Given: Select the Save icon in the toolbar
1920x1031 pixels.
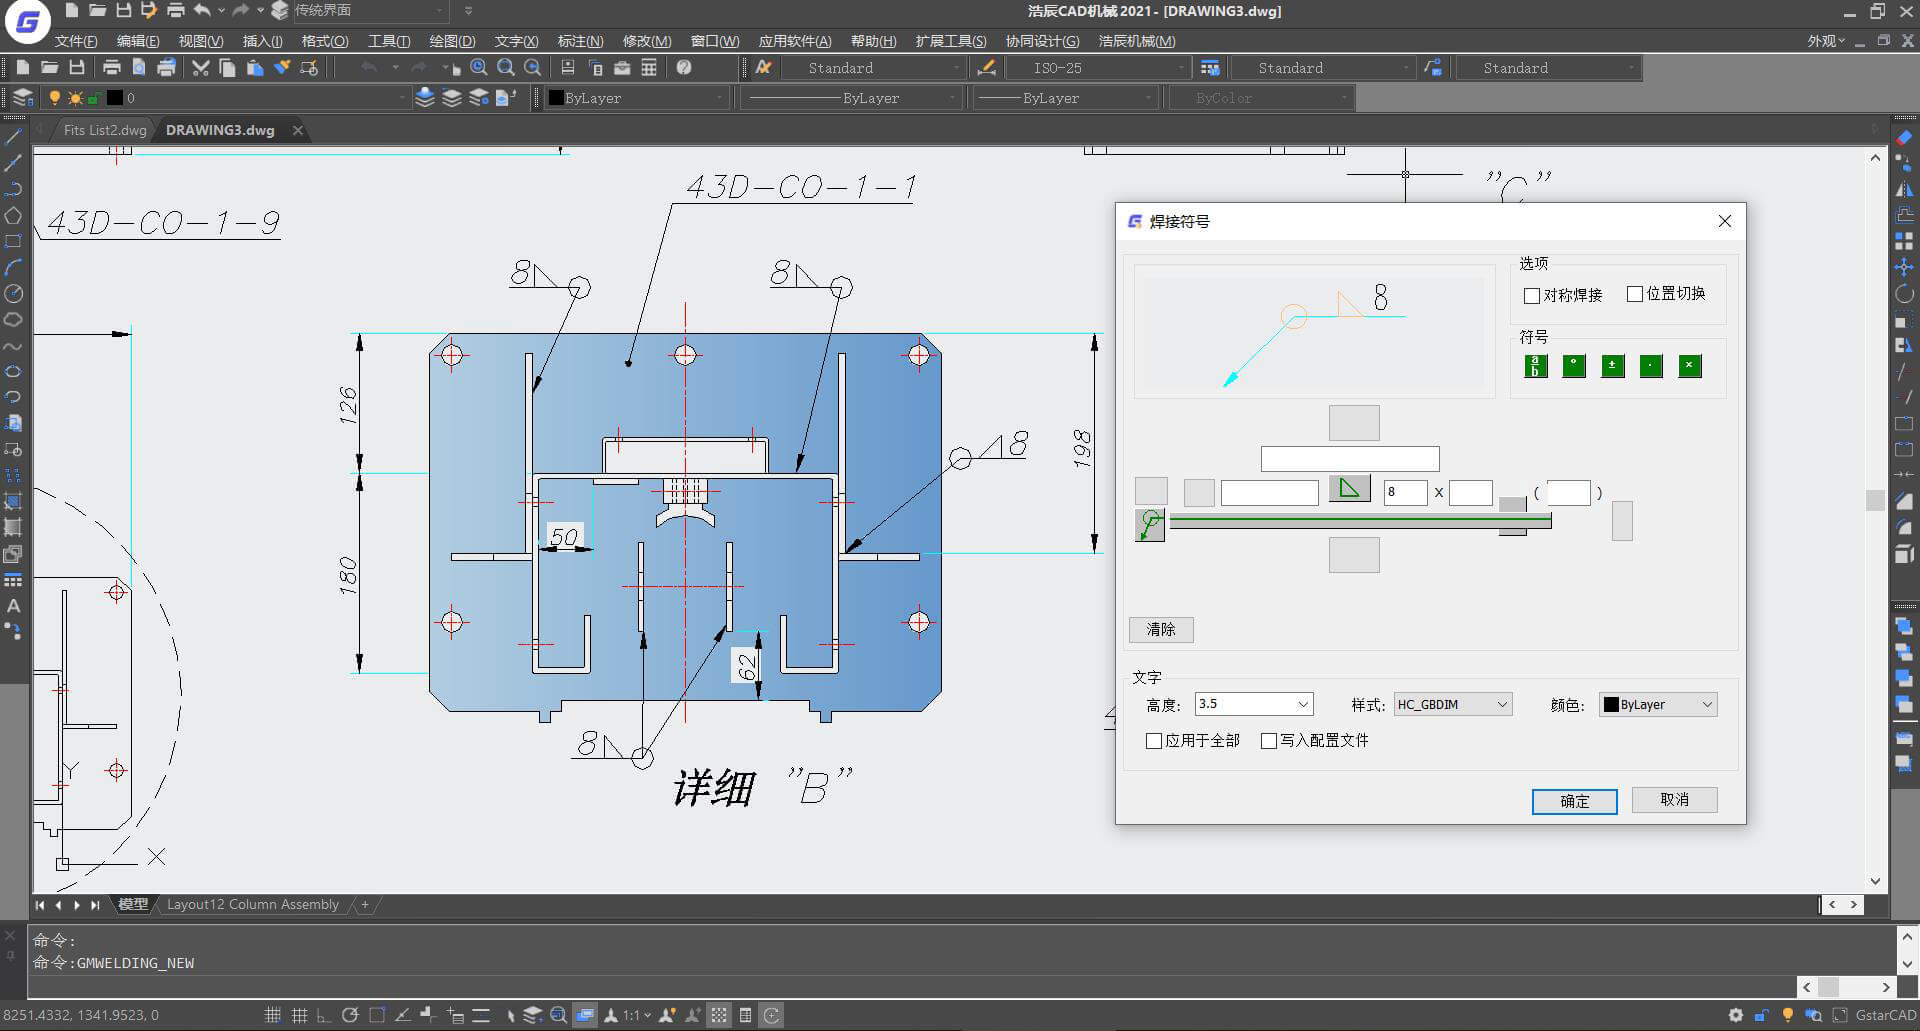Looking at the screenshot, I should (x=76, y=68).
